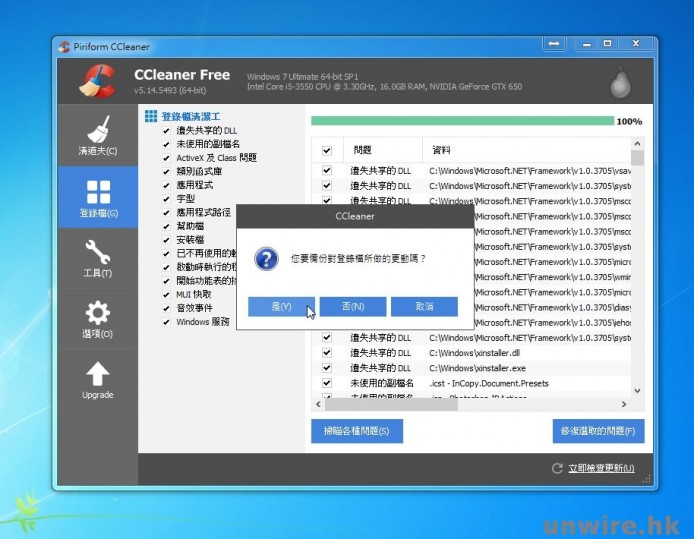Click the 修復選取的問題(F) fix button
Image resolution: width=694 pixels, height=539 pixels.
[x=598, y=431]
